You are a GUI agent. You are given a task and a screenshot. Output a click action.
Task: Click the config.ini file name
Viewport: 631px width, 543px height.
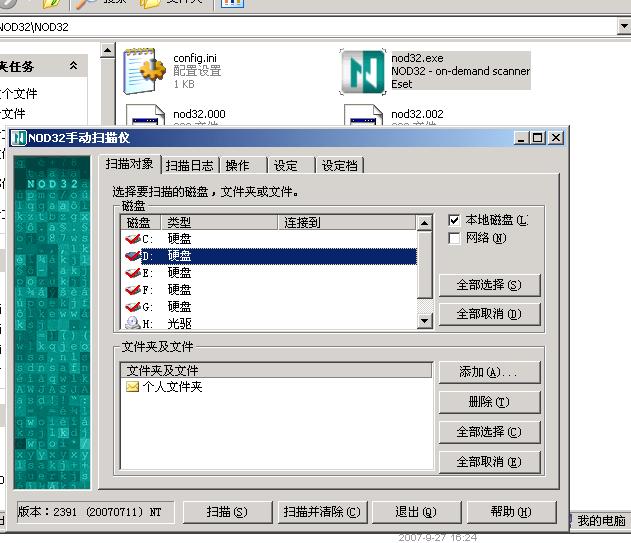195,58
